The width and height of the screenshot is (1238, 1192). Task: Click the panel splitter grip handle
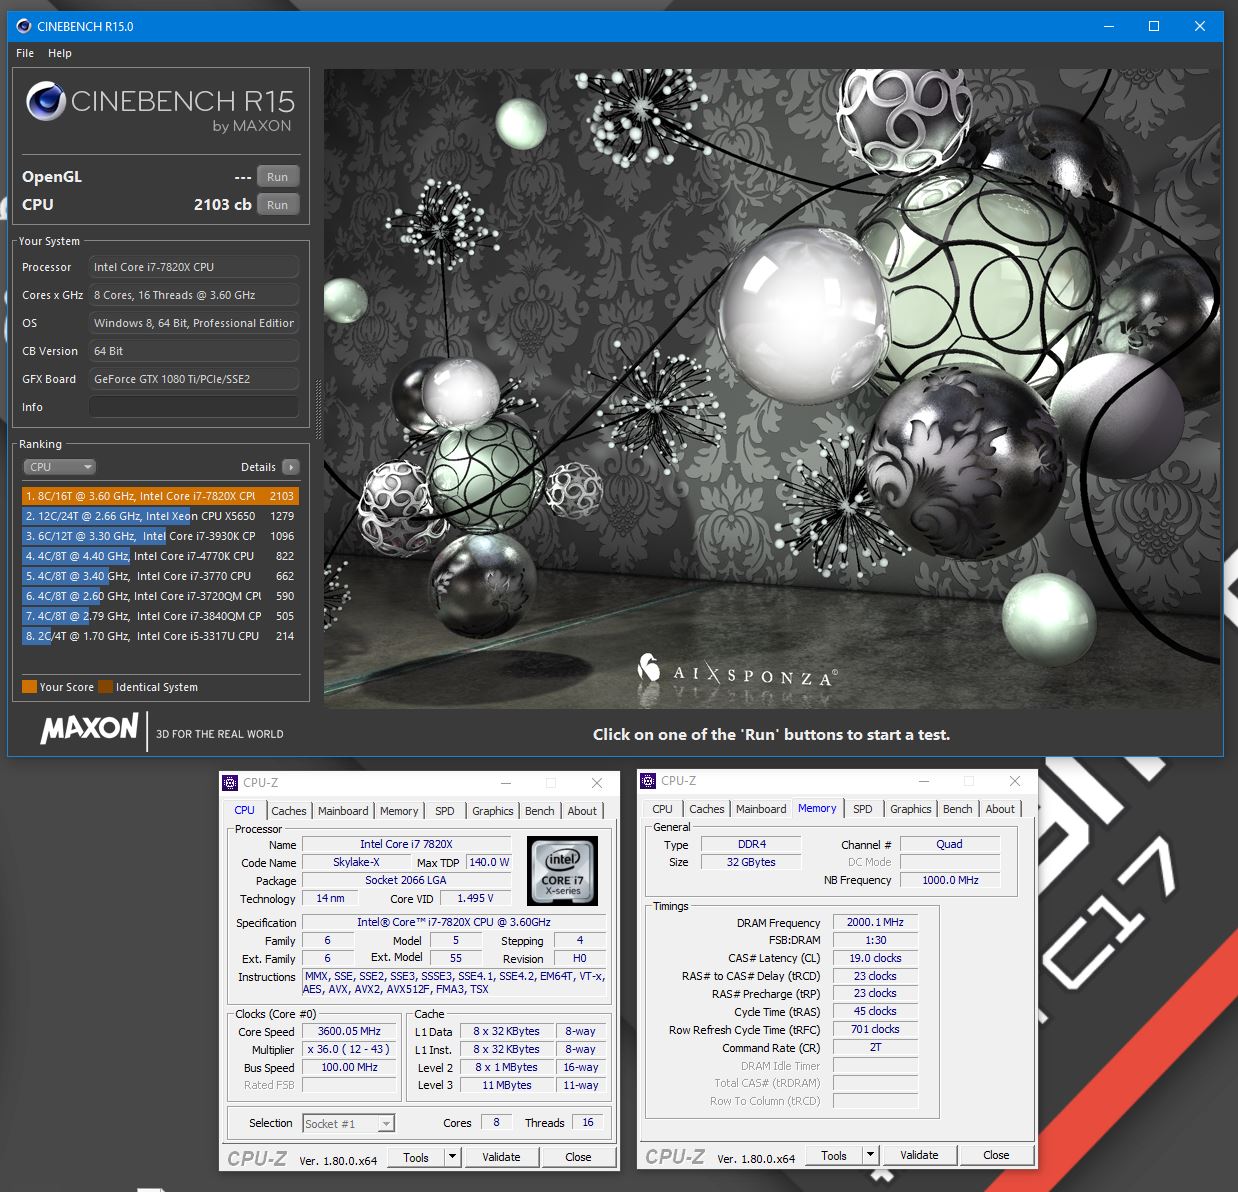tap(318, 408)
